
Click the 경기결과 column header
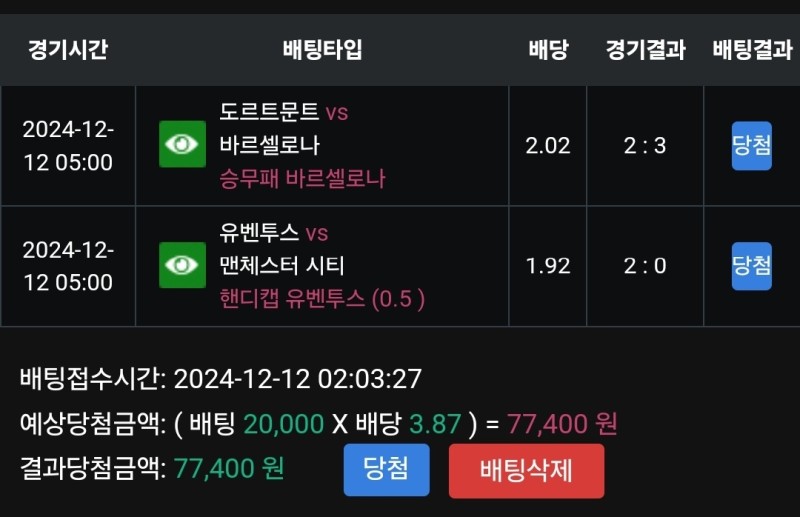(645, 49)
